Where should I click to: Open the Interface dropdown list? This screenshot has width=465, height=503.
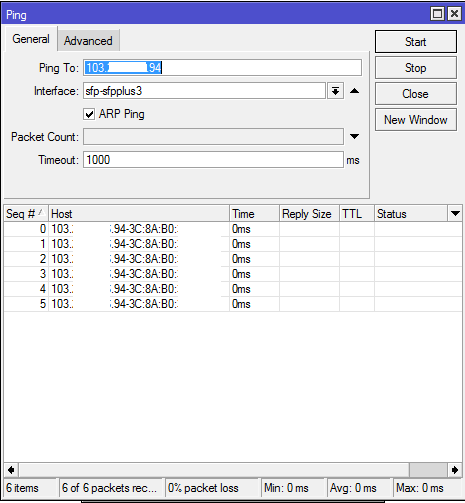pos(335,91)
